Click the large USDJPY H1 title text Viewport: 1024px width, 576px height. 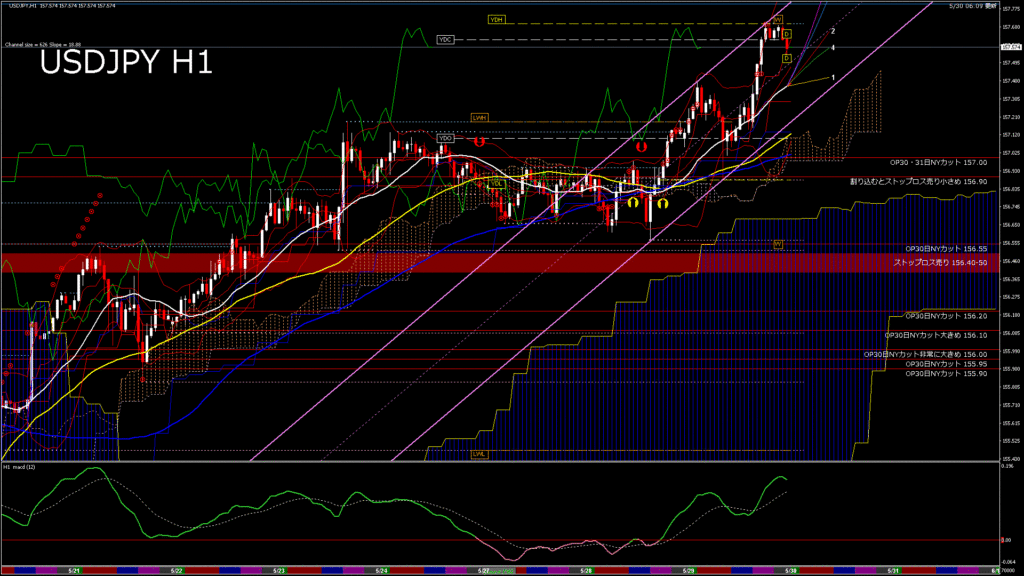tap(125, 63)
